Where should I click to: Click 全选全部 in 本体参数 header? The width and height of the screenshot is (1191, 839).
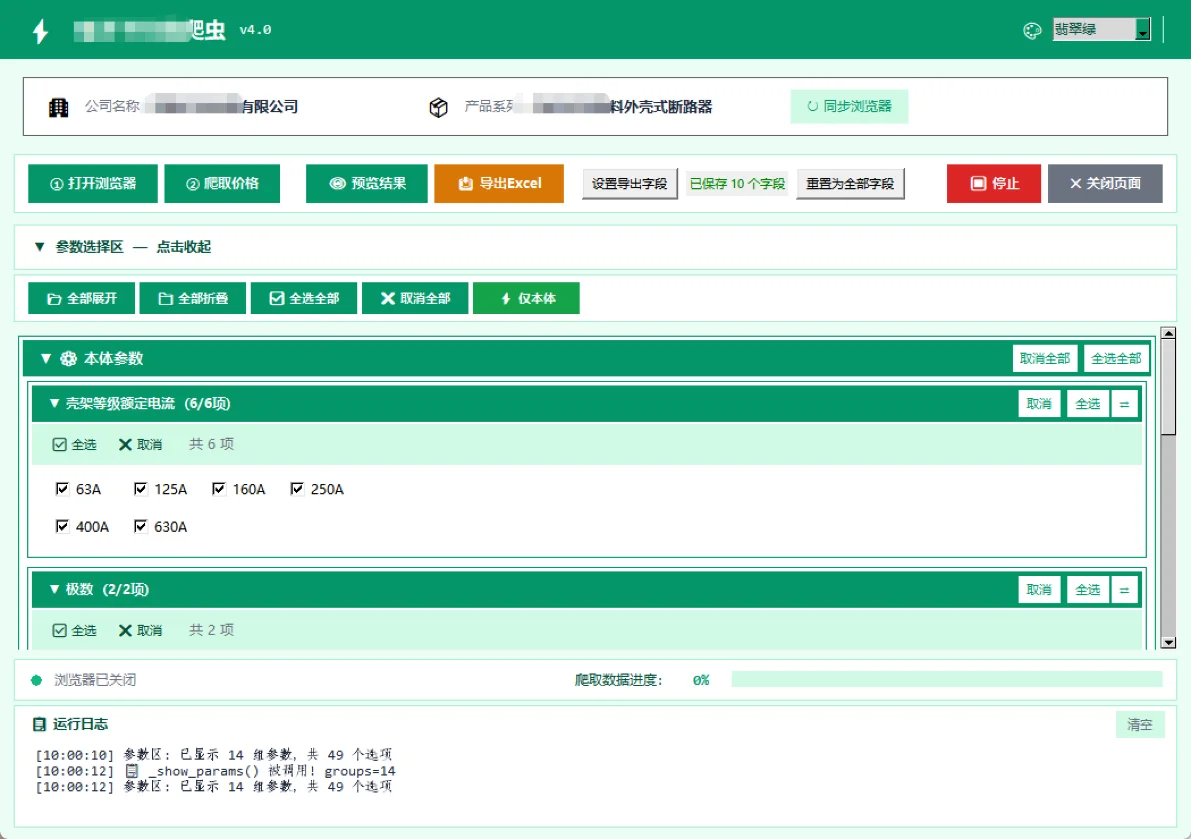tap(1117, 358)
